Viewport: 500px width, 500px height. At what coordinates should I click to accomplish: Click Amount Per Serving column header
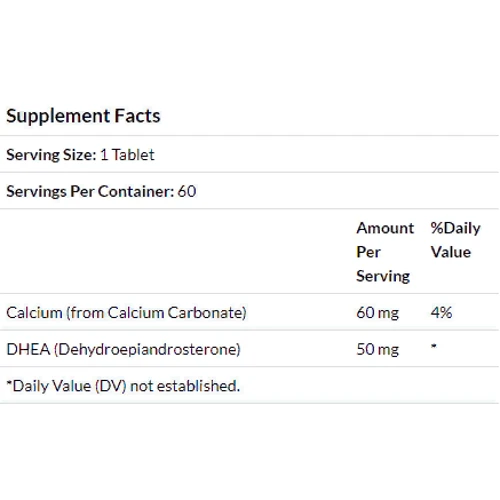(385, 252)
